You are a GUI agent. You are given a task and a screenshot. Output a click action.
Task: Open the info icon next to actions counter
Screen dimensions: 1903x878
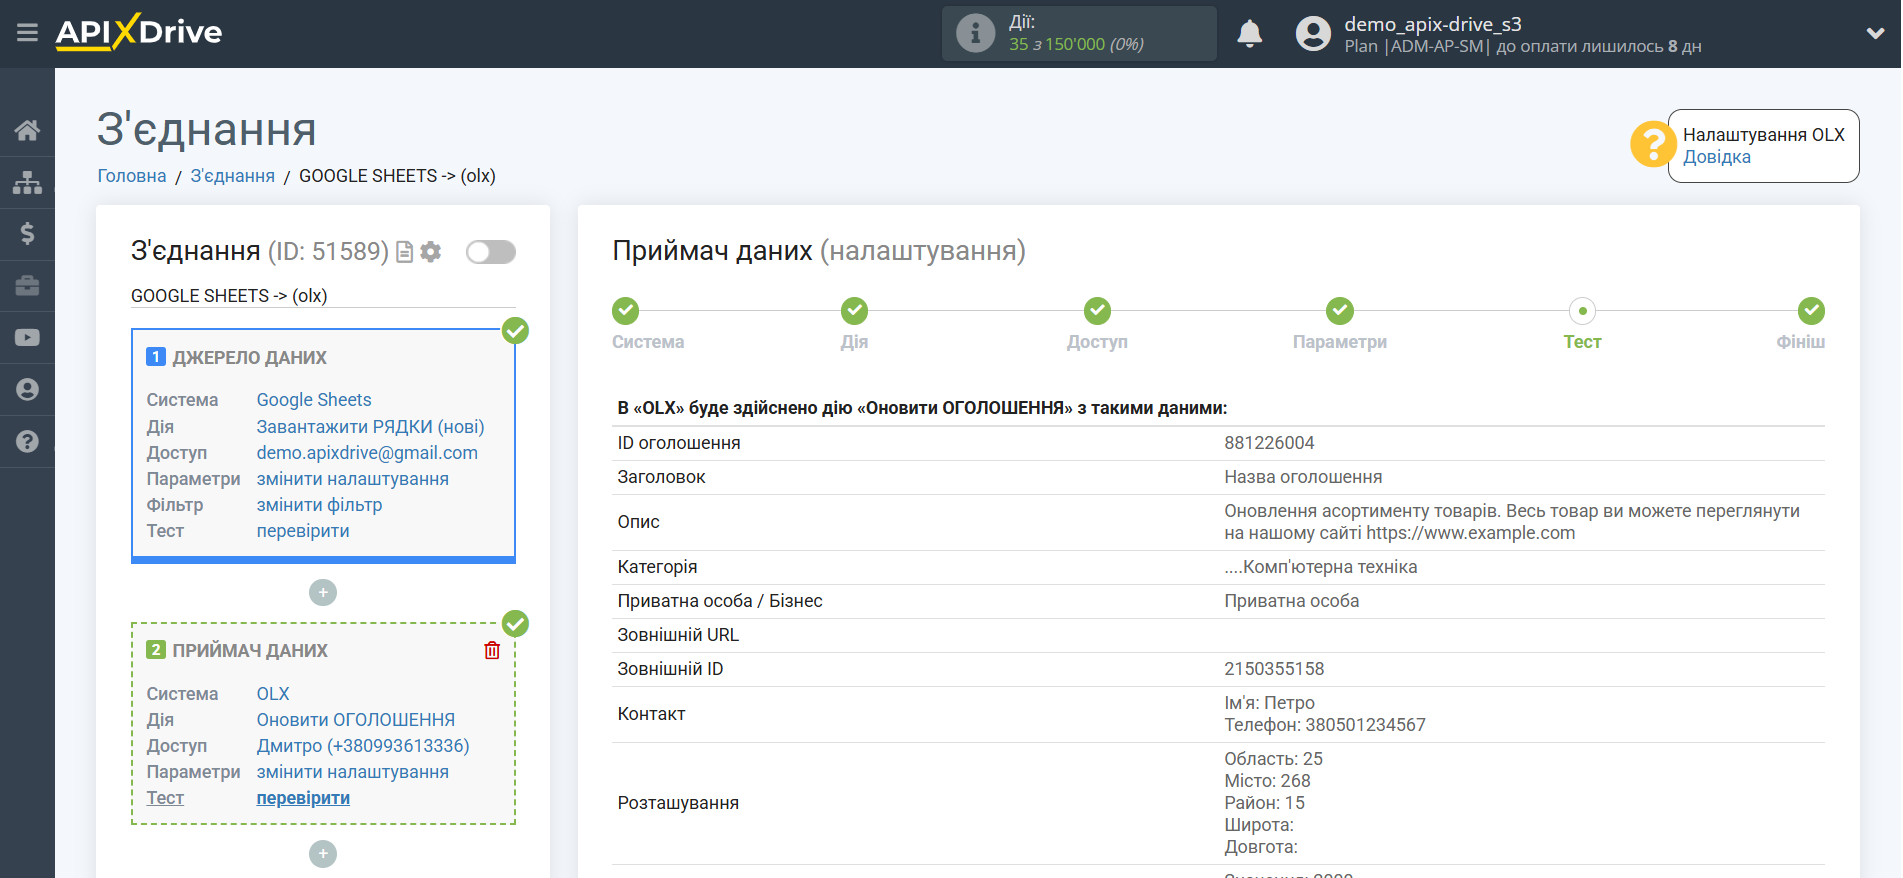click(x=975, y=33)
